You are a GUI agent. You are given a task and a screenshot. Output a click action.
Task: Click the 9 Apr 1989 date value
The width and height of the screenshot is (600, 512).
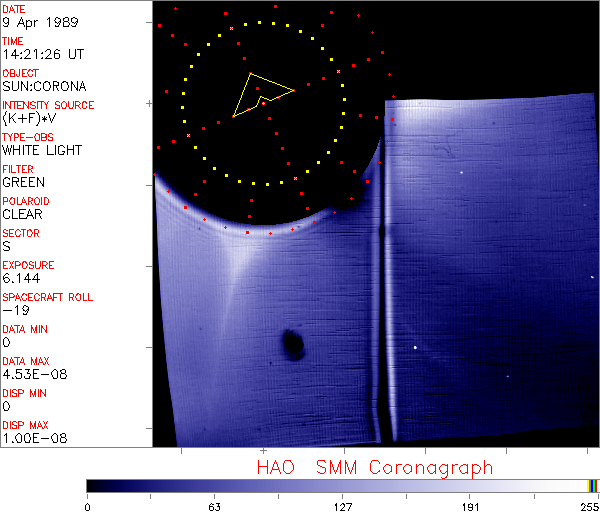pos(36,22)
